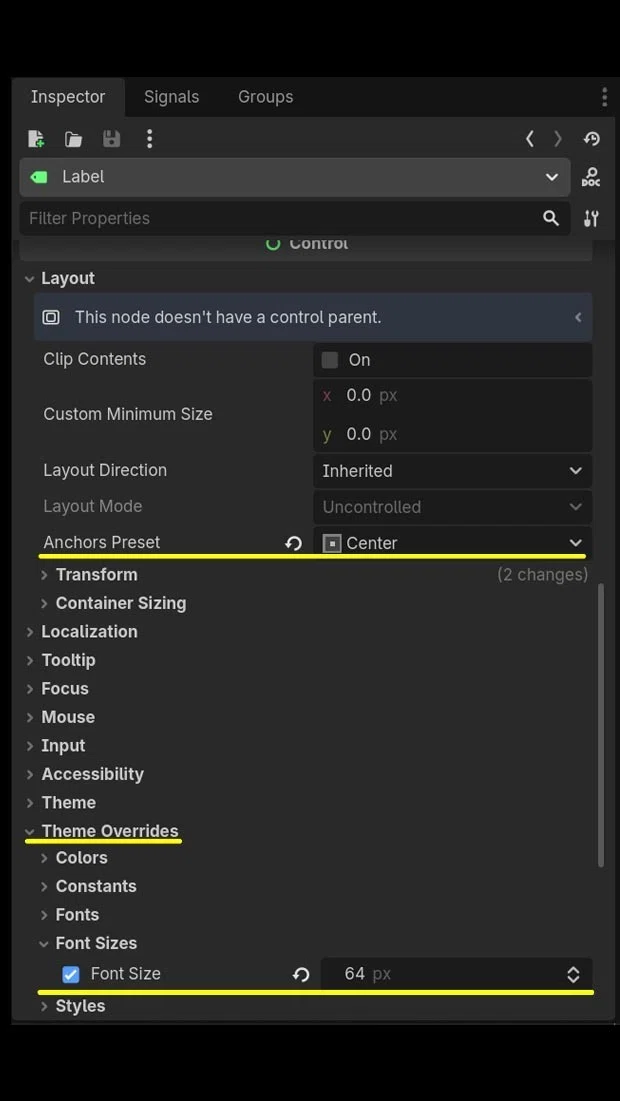
Task: Expand the Tooltip section
Action: point(68,660)
